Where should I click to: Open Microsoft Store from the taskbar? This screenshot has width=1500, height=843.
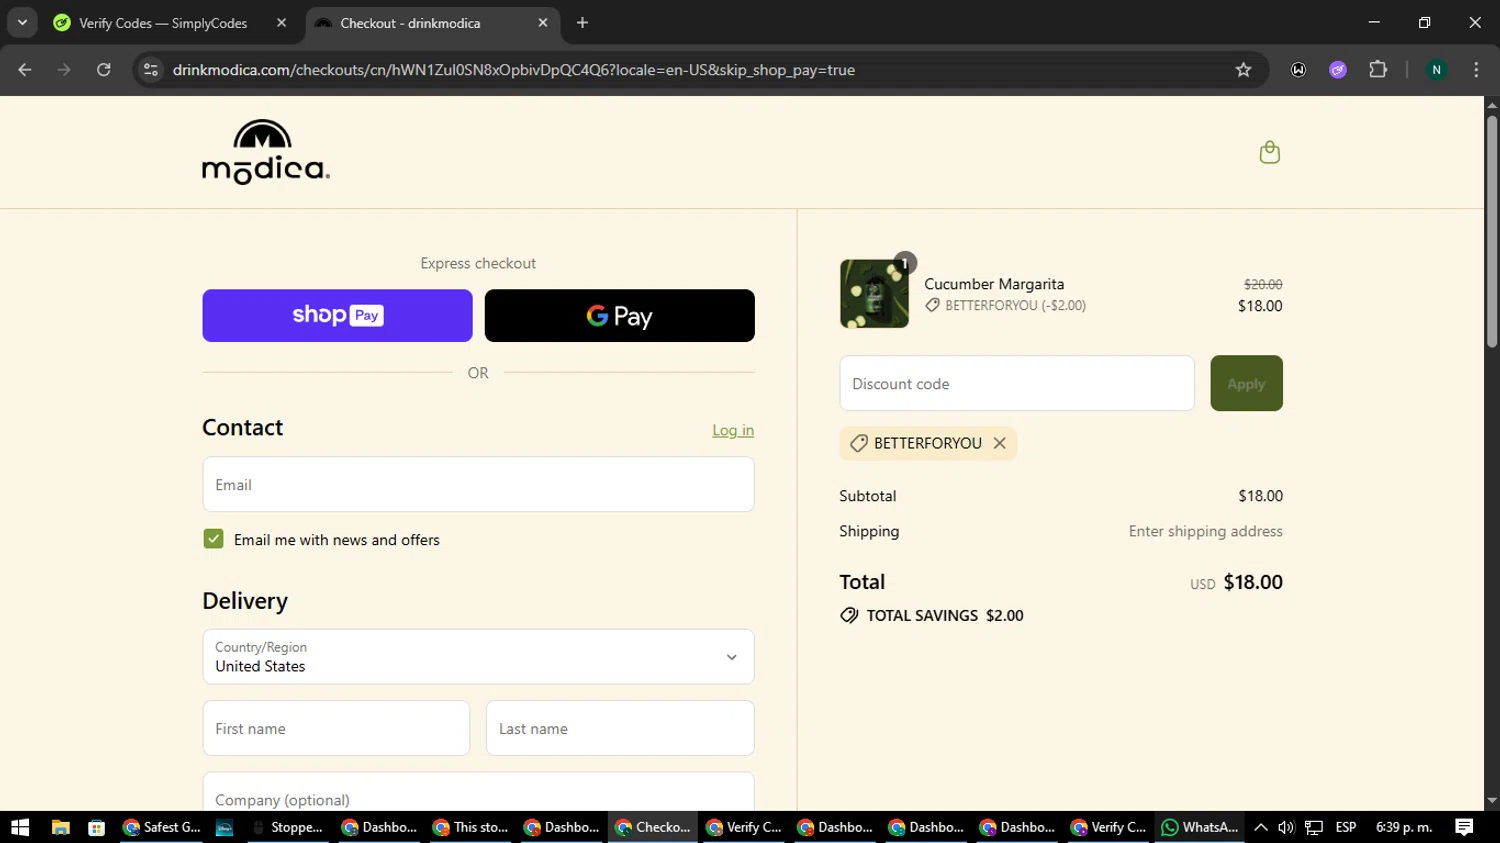tap(96, 827)
